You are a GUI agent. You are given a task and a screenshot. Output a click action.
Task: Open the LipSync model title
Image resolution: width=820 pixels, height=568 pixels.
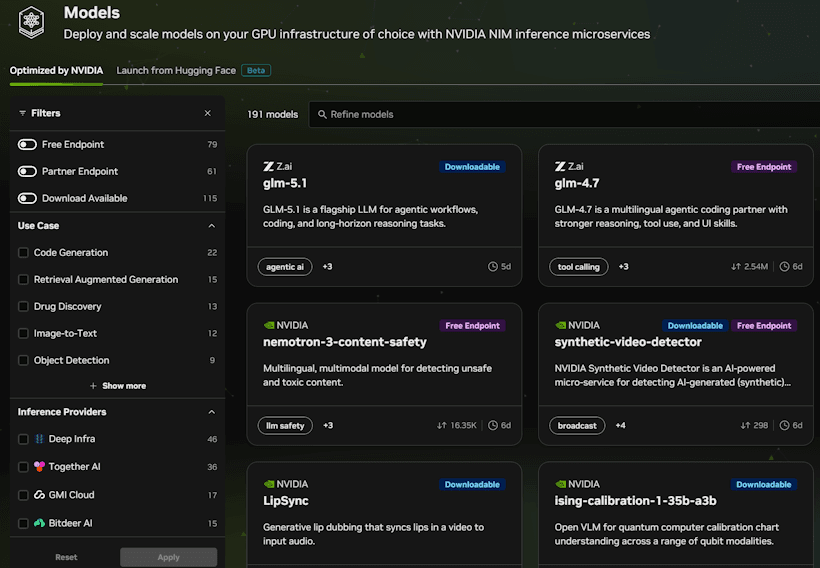286,501
